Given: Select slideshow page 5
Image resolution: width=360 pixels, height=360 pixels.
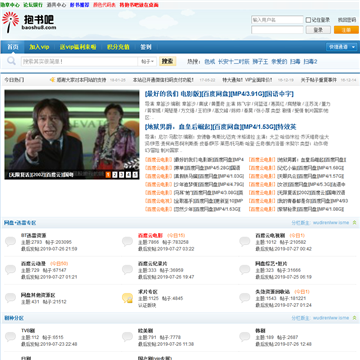Looking at the screenshot, I should (135, 175).
